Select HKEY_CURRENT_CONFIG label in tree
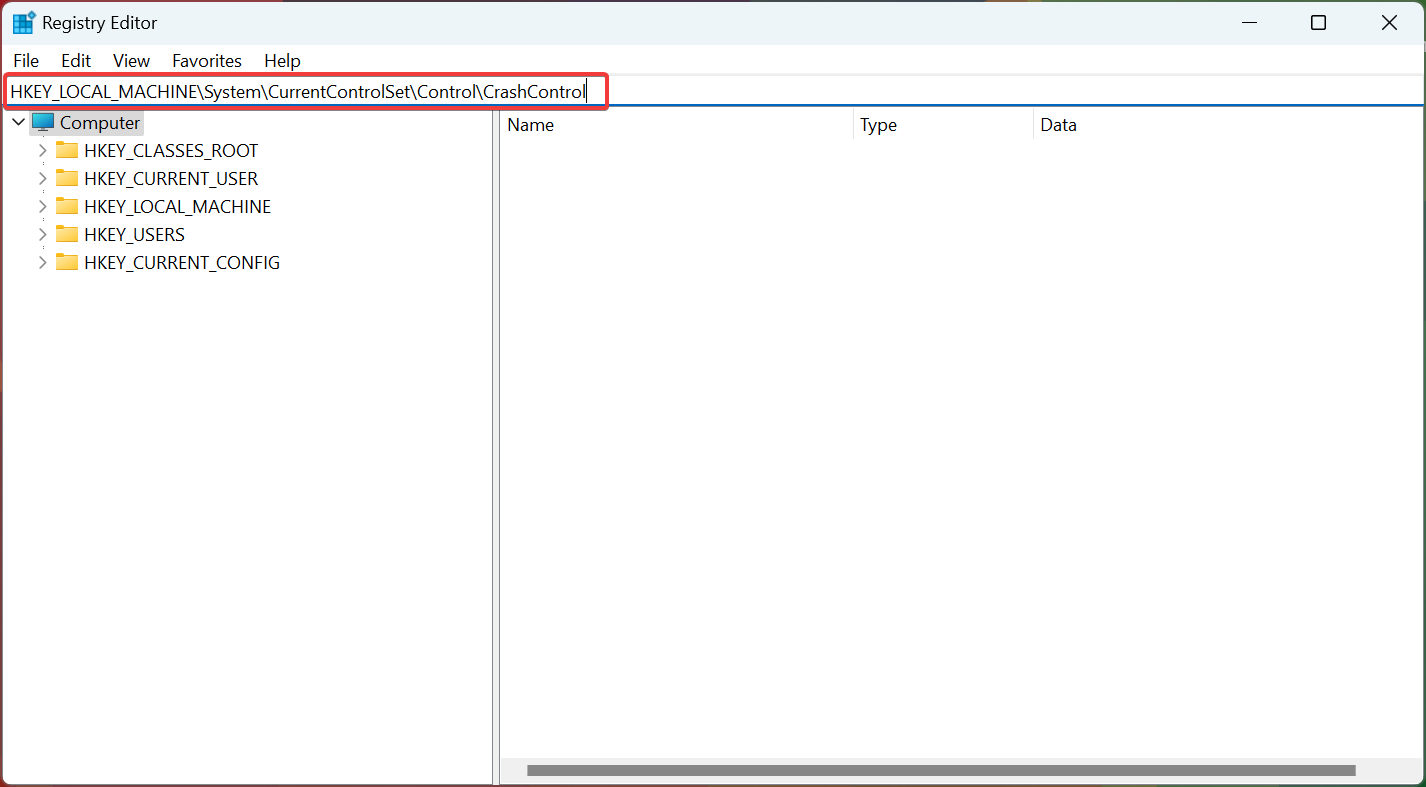The width and height of the screenshot is (1426, 787). click(x=182, y=263)
